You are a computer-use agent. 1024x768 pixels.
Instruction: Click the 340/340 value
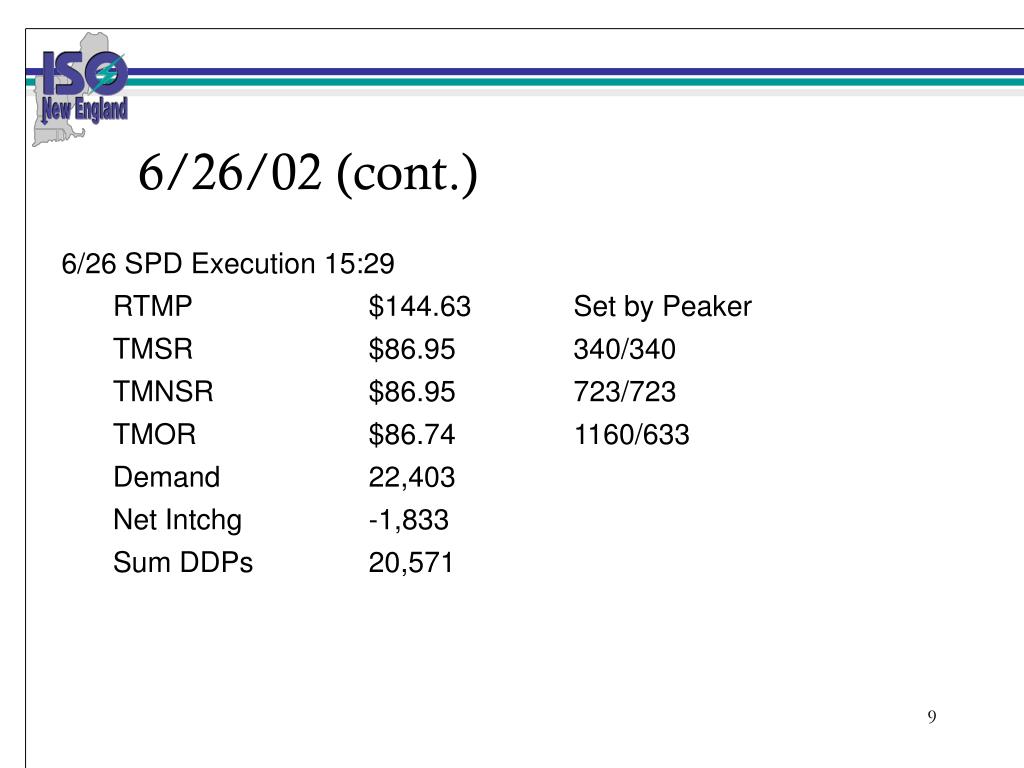[624, 349]
